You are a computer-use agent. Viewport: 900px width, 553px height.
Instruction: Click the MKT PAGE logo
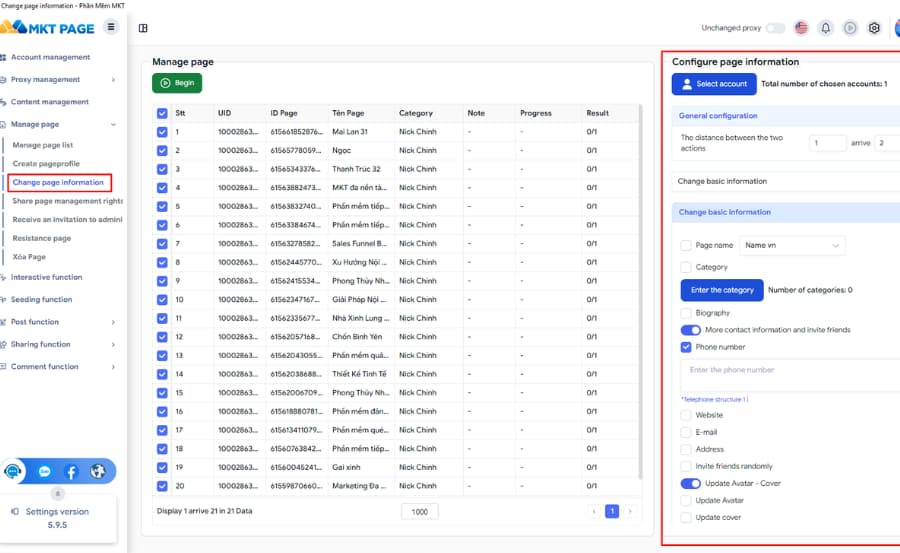pos(47,28)
